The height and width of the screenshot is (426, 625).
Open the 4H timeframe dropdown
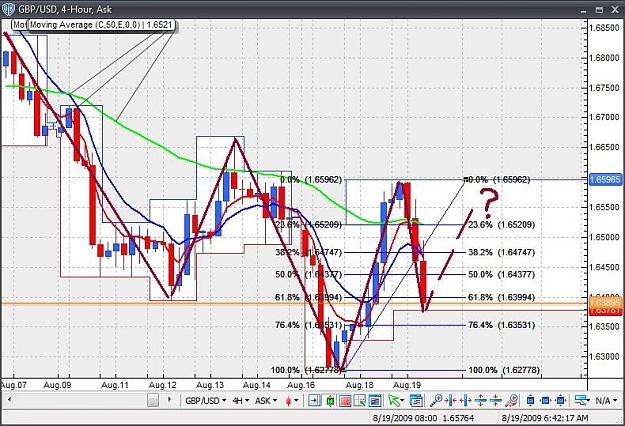point(240,400)
